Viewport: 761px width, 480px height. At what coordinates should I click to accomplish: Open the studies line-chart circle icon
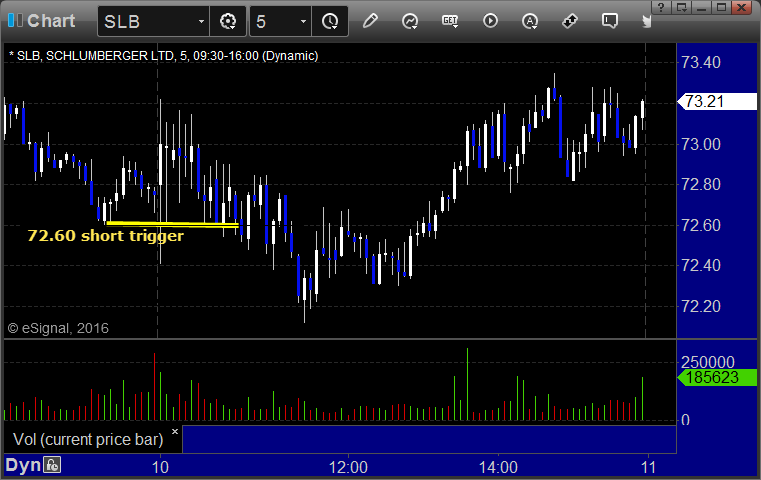coord(410,21)
